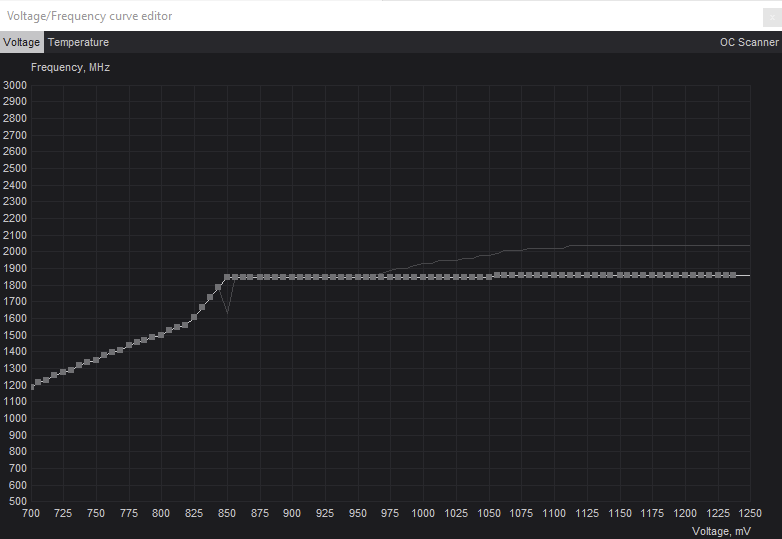
Task: Click the 1500 frequency axis label
Action: click(14, 335)
